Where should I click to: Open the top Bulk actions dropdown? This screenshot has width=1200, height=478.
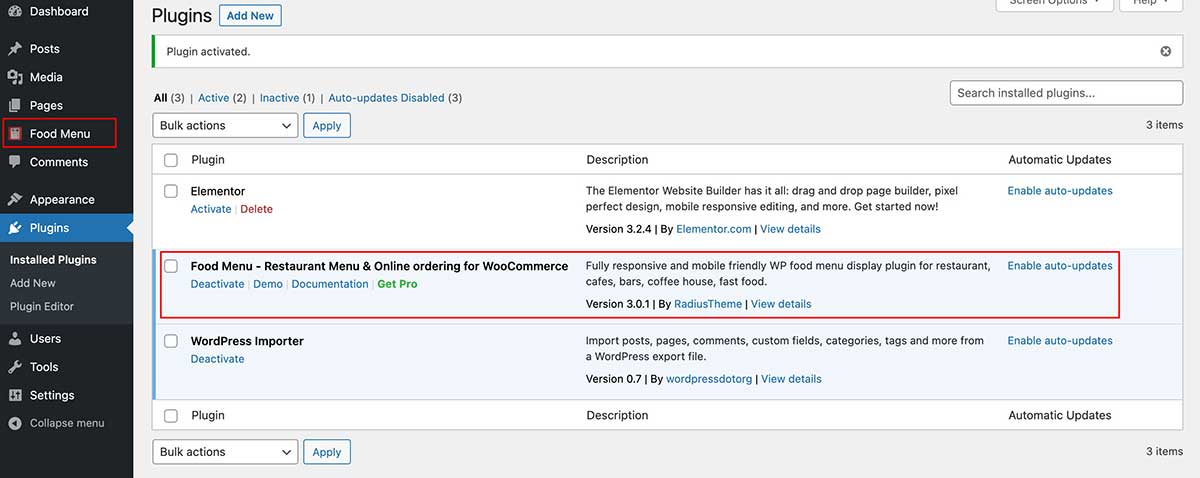[225, 125]
